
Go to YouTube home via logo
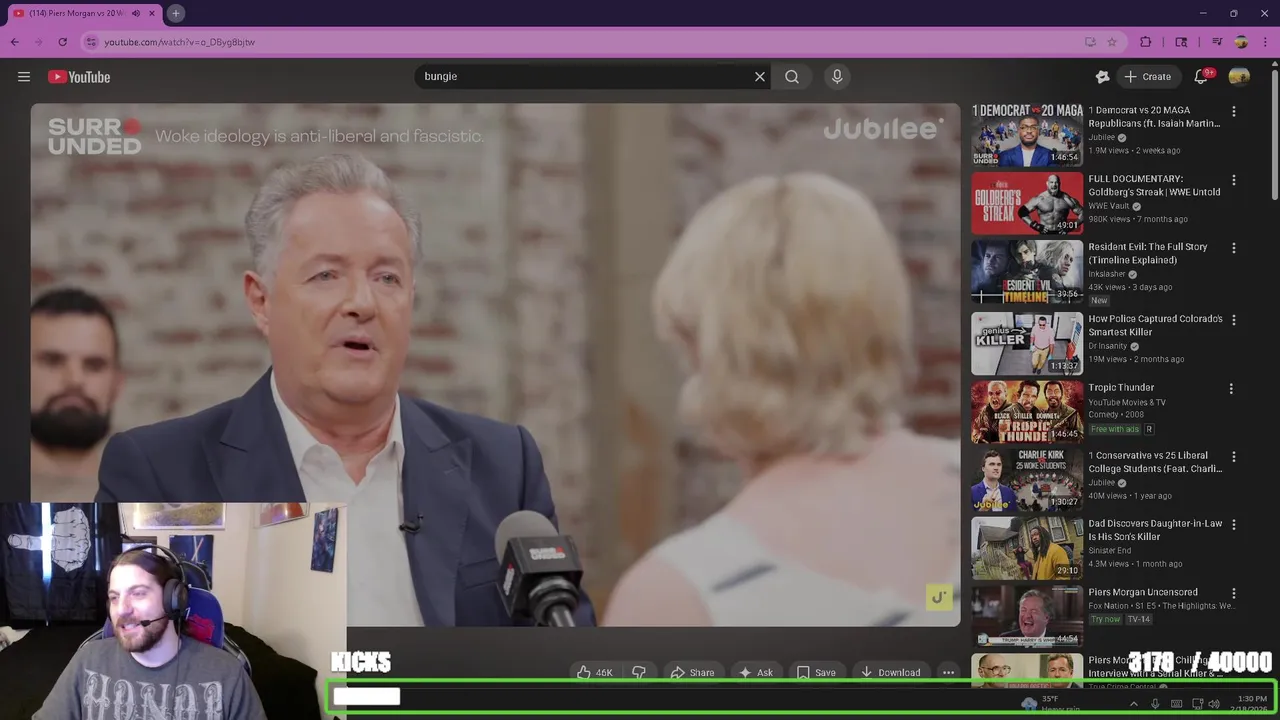point(79,77)
